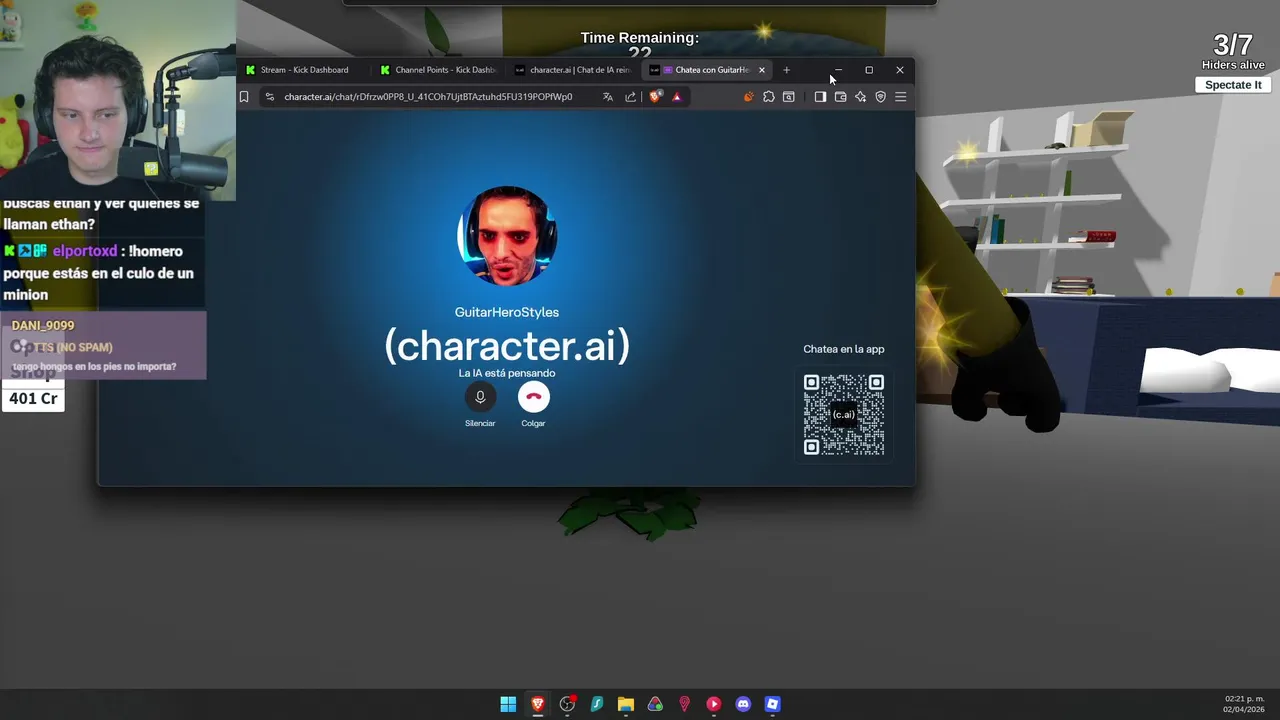
Task: Click the character.ai URL address field
Action: coord(428,97)
